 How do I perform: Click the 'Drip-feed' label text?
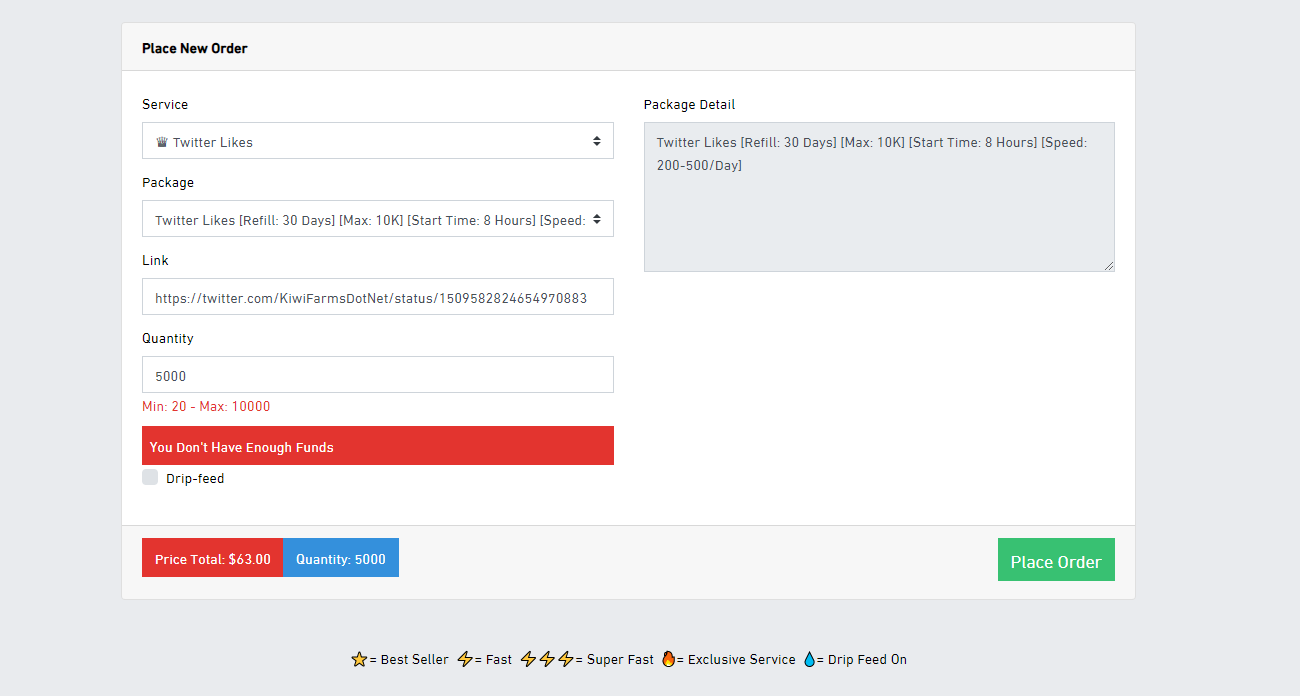pos(195,478)
